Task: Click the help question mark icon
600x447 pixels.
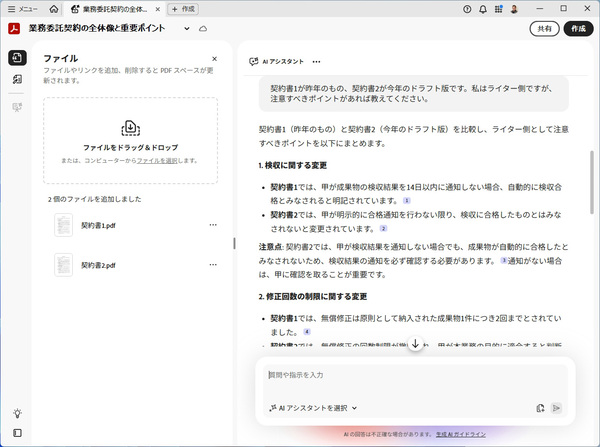Action: 467,9
